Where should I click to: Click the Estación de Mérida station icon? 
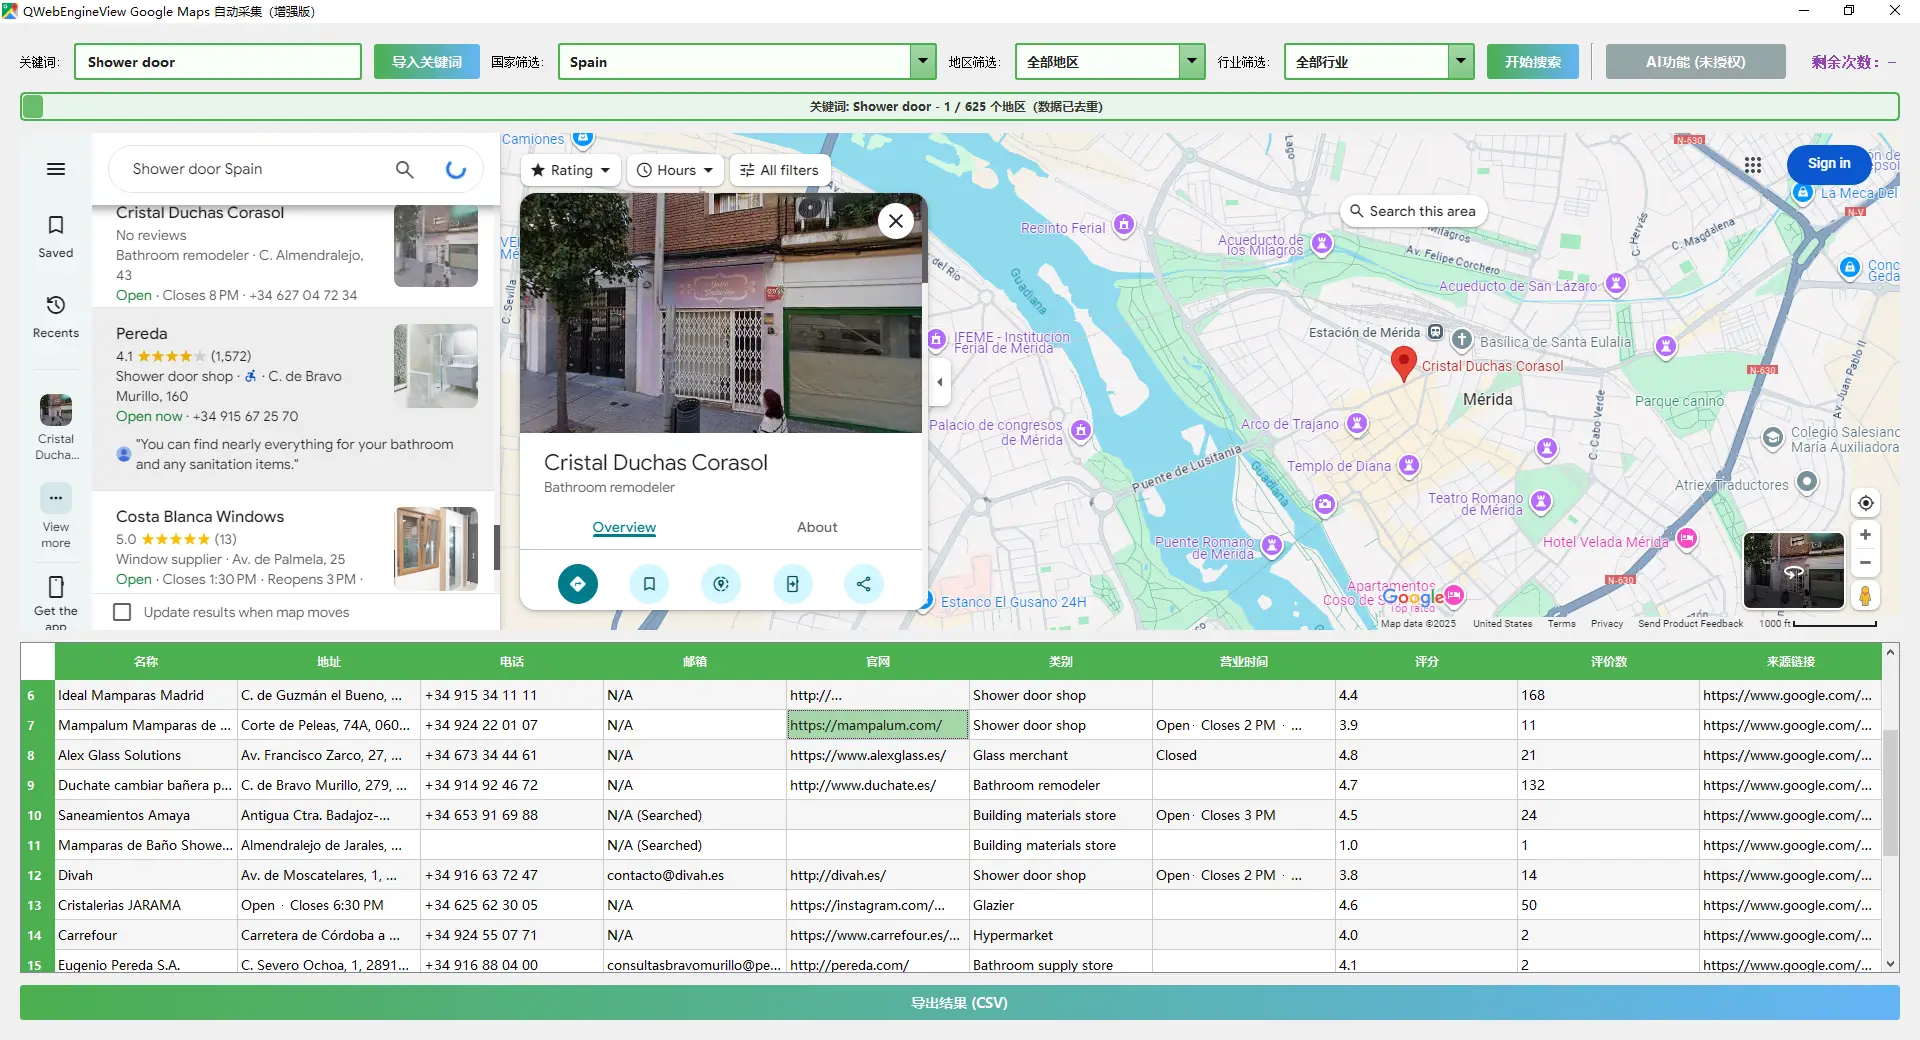tap(1435, 332)
